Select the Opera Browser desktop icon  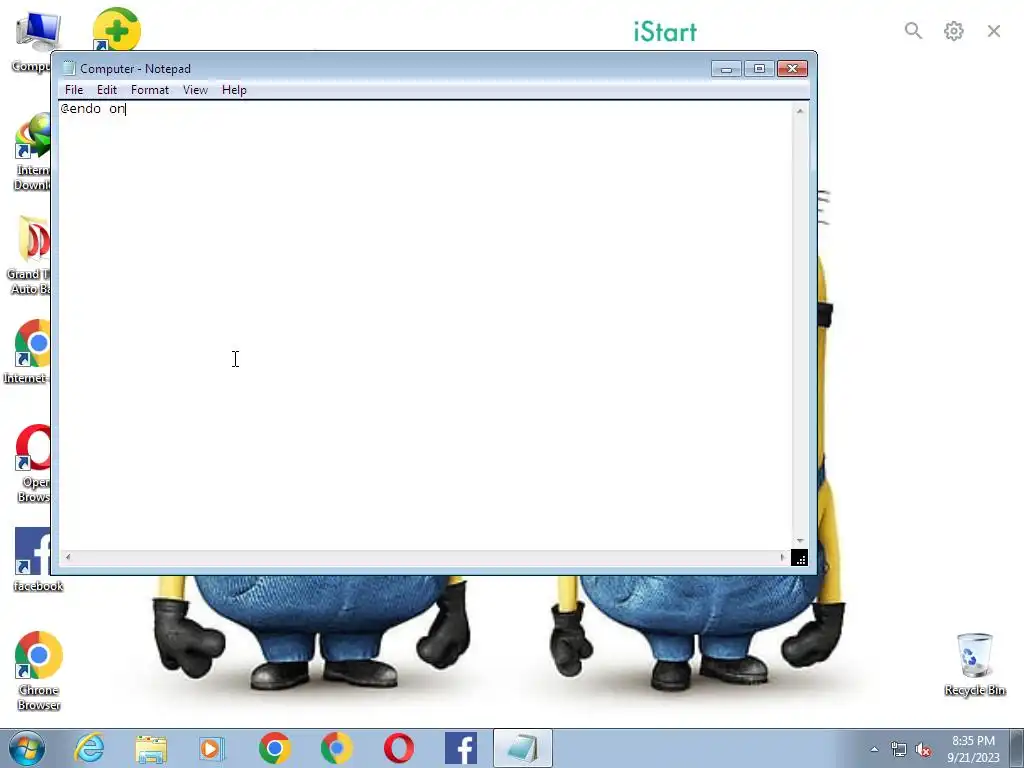(33, 464)
